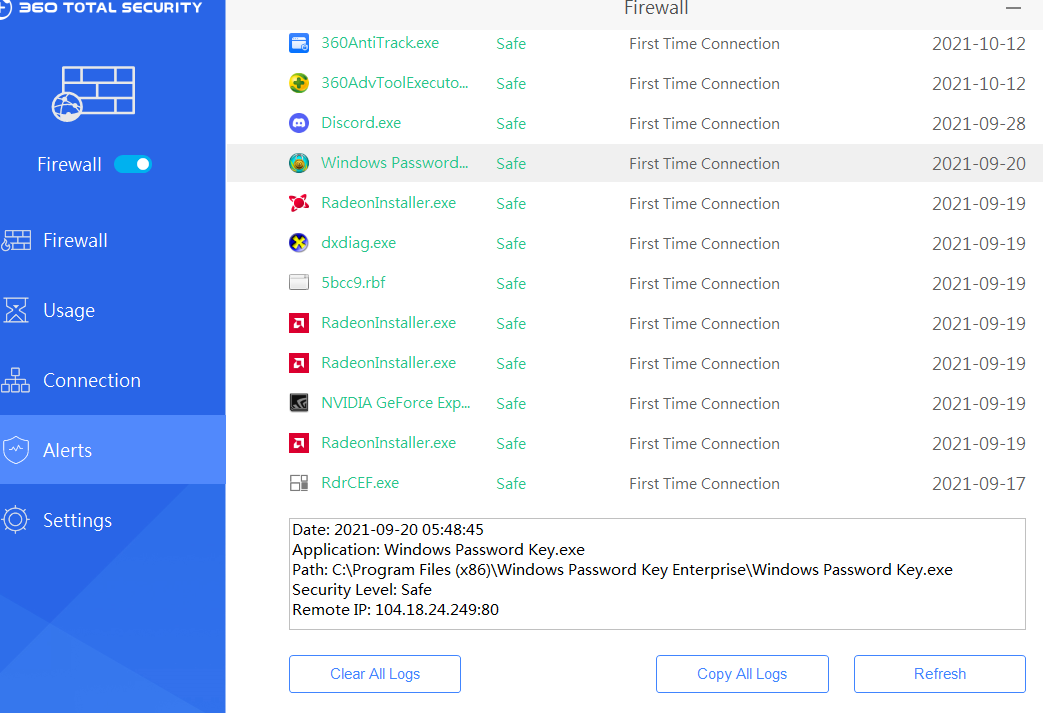Turn off the Firewall switch
Screen dimensions: 1043x713
click(x=133, y=164)
